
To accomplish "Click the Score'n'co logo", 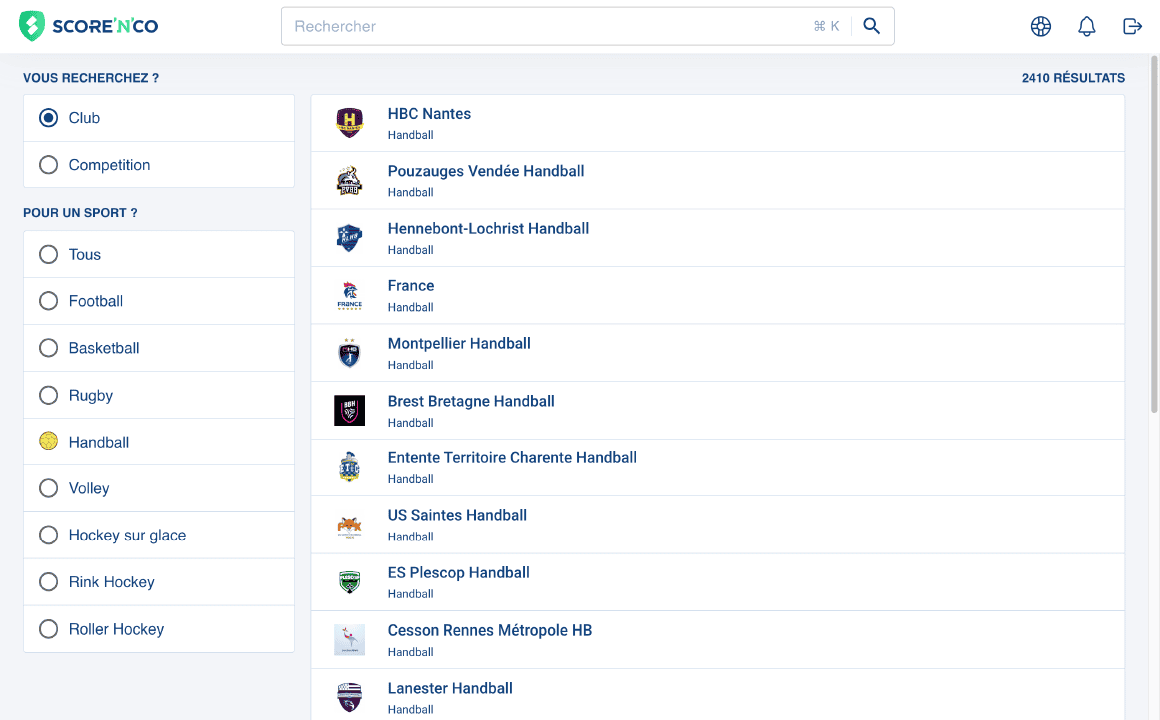I will [88, 26].
